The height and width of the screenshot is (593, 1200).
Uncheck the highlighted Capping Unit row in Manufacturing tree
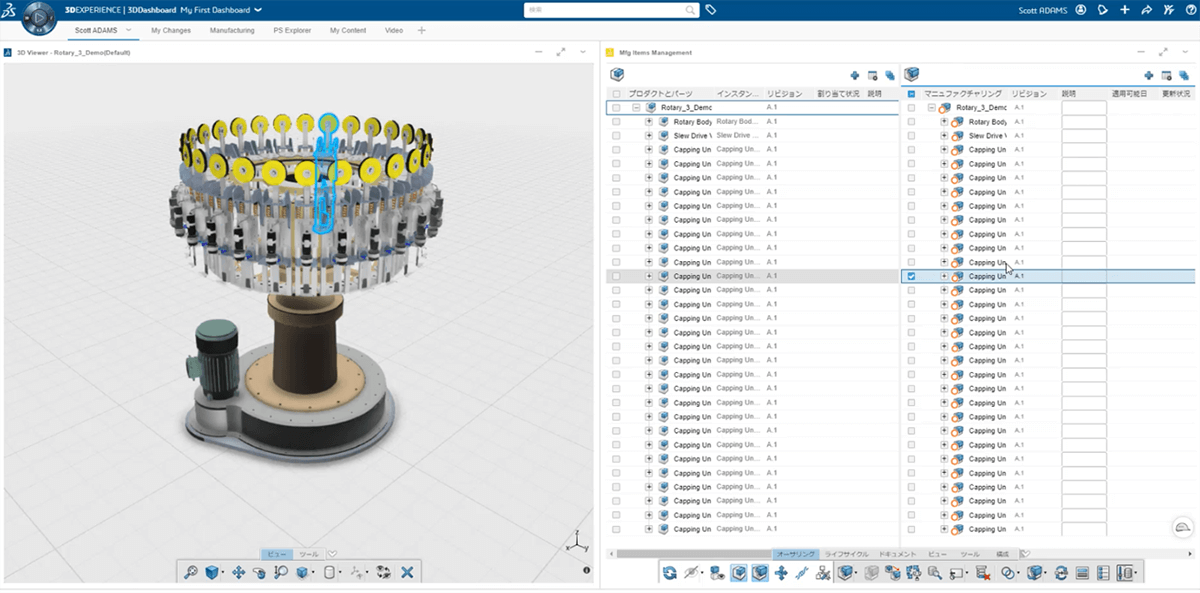911,276
